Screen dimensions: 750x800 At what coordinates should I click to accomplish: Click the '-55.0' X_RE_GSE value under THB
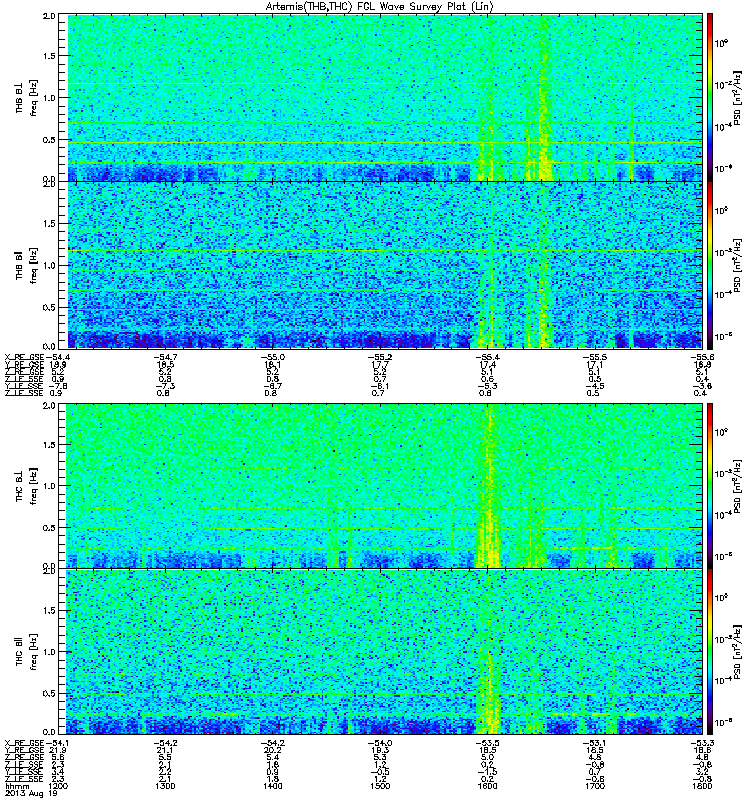(272, 357)
